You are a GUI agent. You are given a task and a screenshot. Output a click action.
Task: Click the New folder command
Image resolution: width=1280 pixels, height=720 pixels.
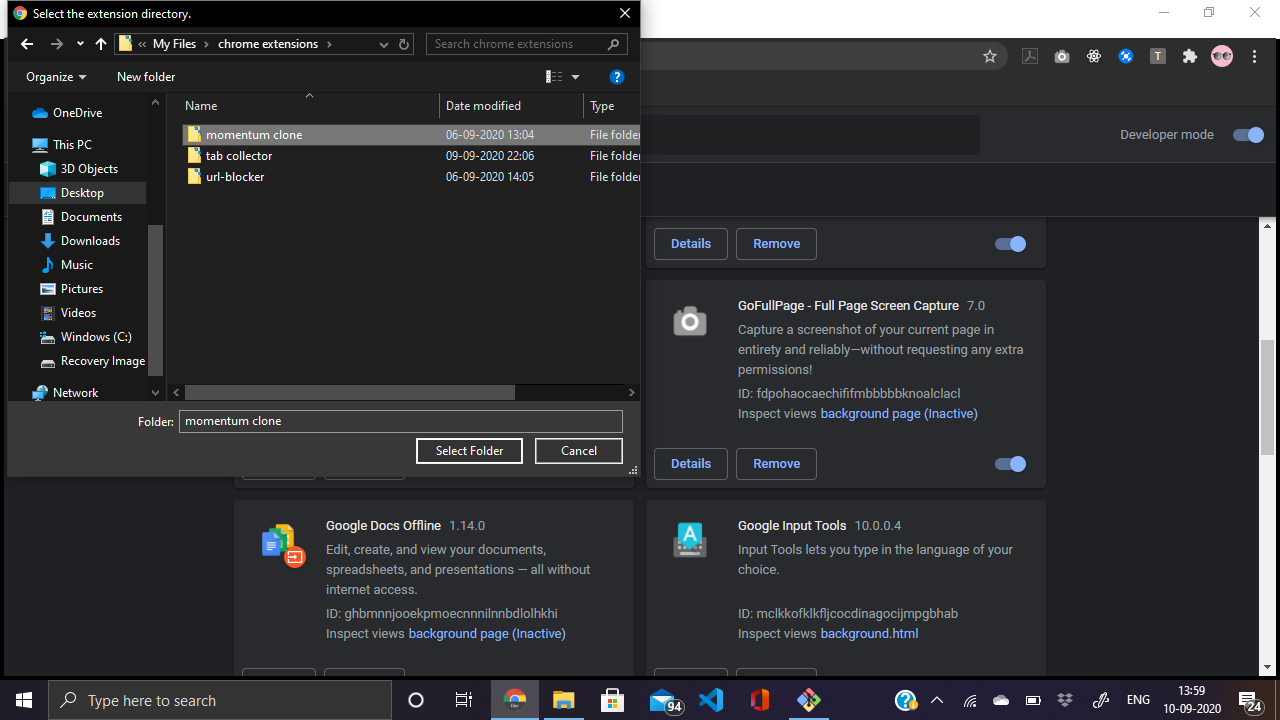145,77
